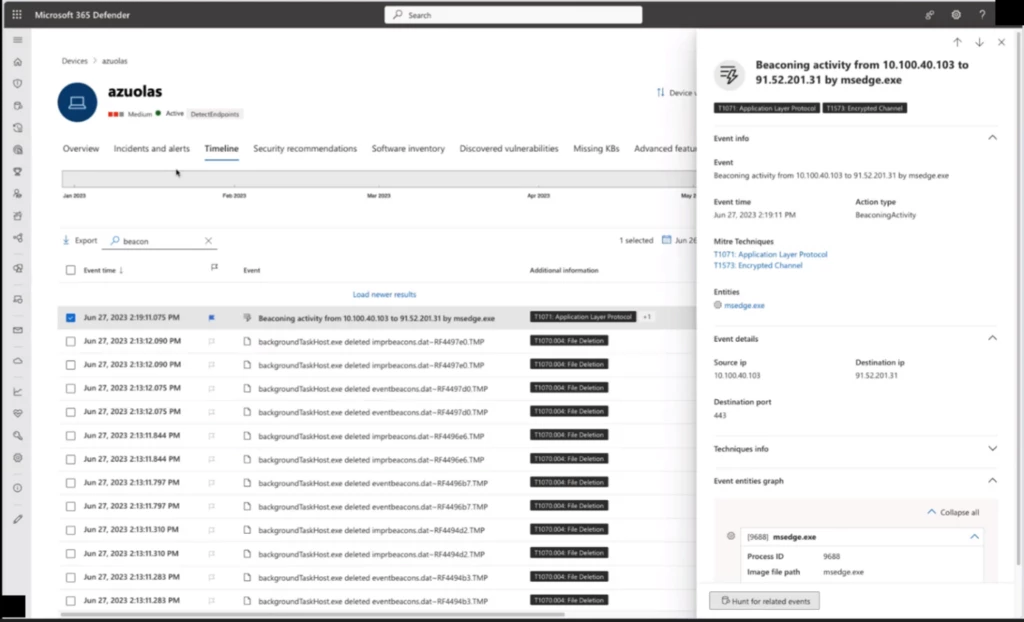Open the Incidents and alerts tab

(151, 148)
